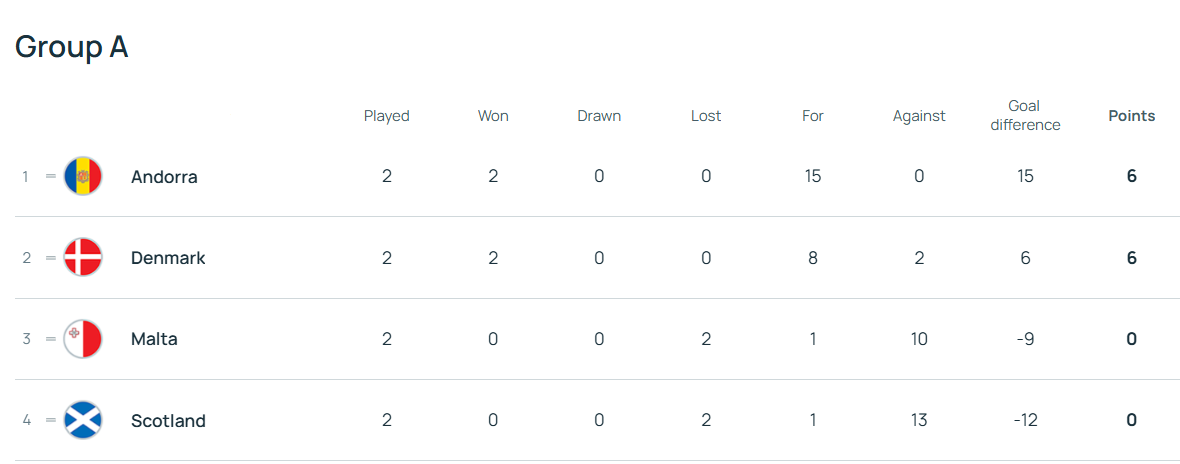
Task: Select the Scotland team name
Action: 168,421
